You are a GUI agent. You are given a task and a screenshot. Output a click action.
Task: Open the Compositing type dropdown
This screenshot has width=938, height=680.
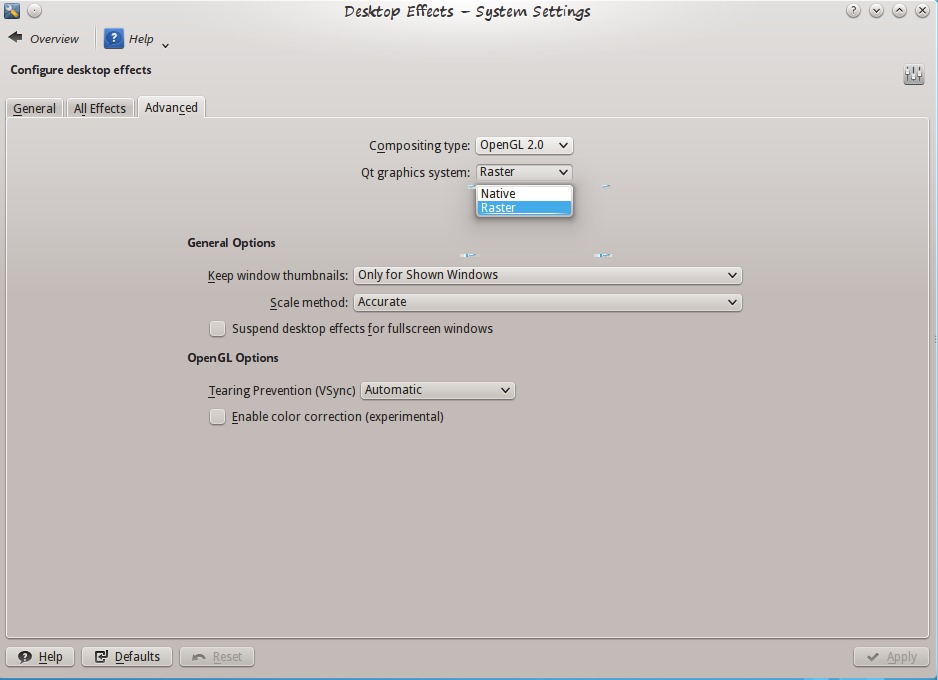click(x=523, y=145)
